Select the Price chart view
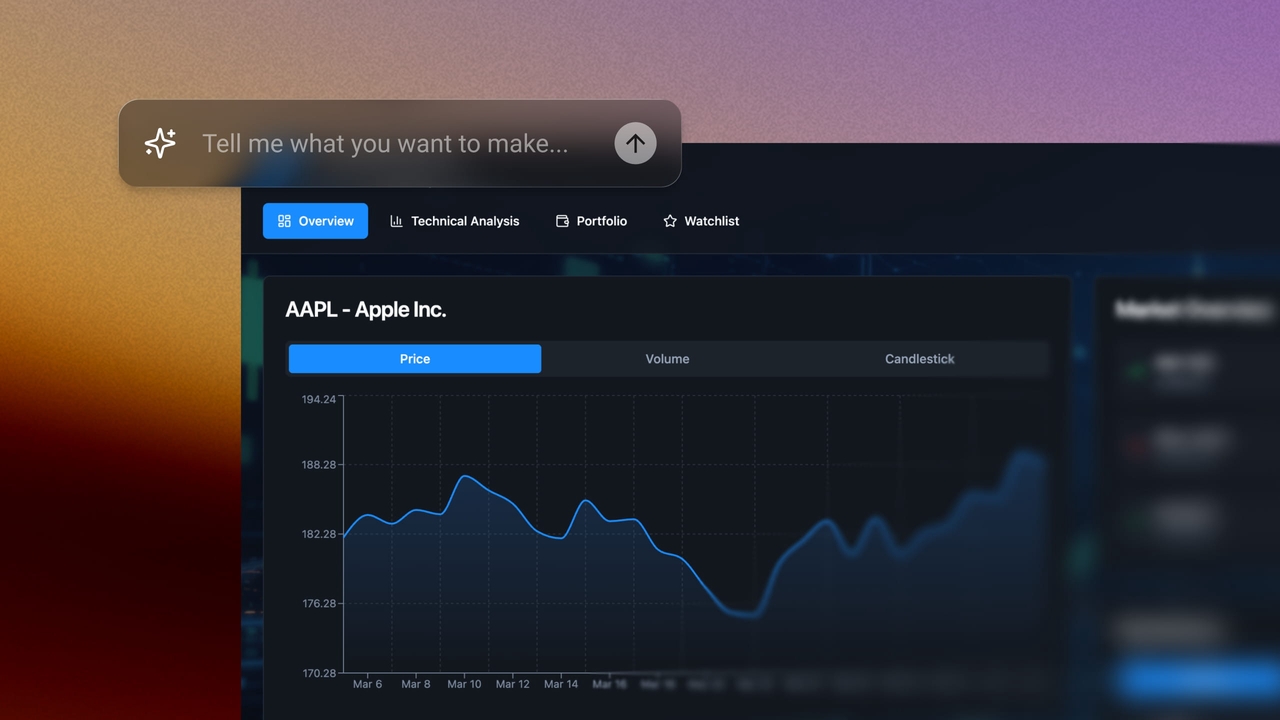Screen dimensions: 1280x720 415,359
